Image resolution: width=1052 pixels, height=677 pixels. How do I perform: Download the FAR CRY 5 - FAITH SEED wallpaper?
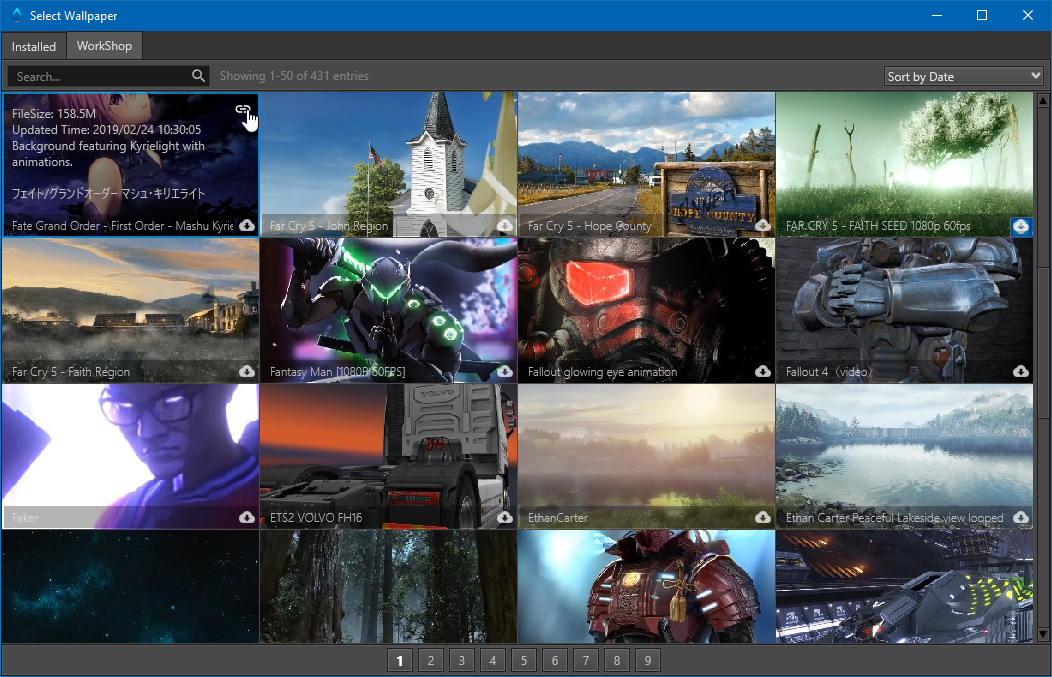pos(1020,226)
